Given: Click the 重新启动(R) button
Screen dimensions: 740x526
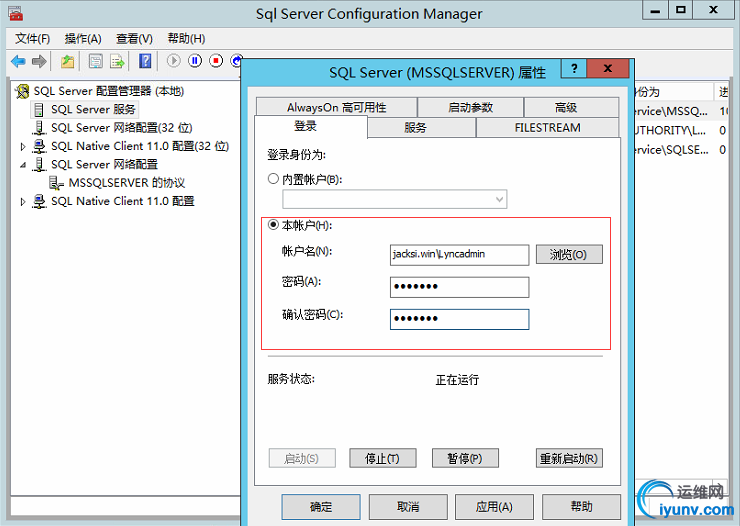Looking at the screenshot, I should coord(569,458).
